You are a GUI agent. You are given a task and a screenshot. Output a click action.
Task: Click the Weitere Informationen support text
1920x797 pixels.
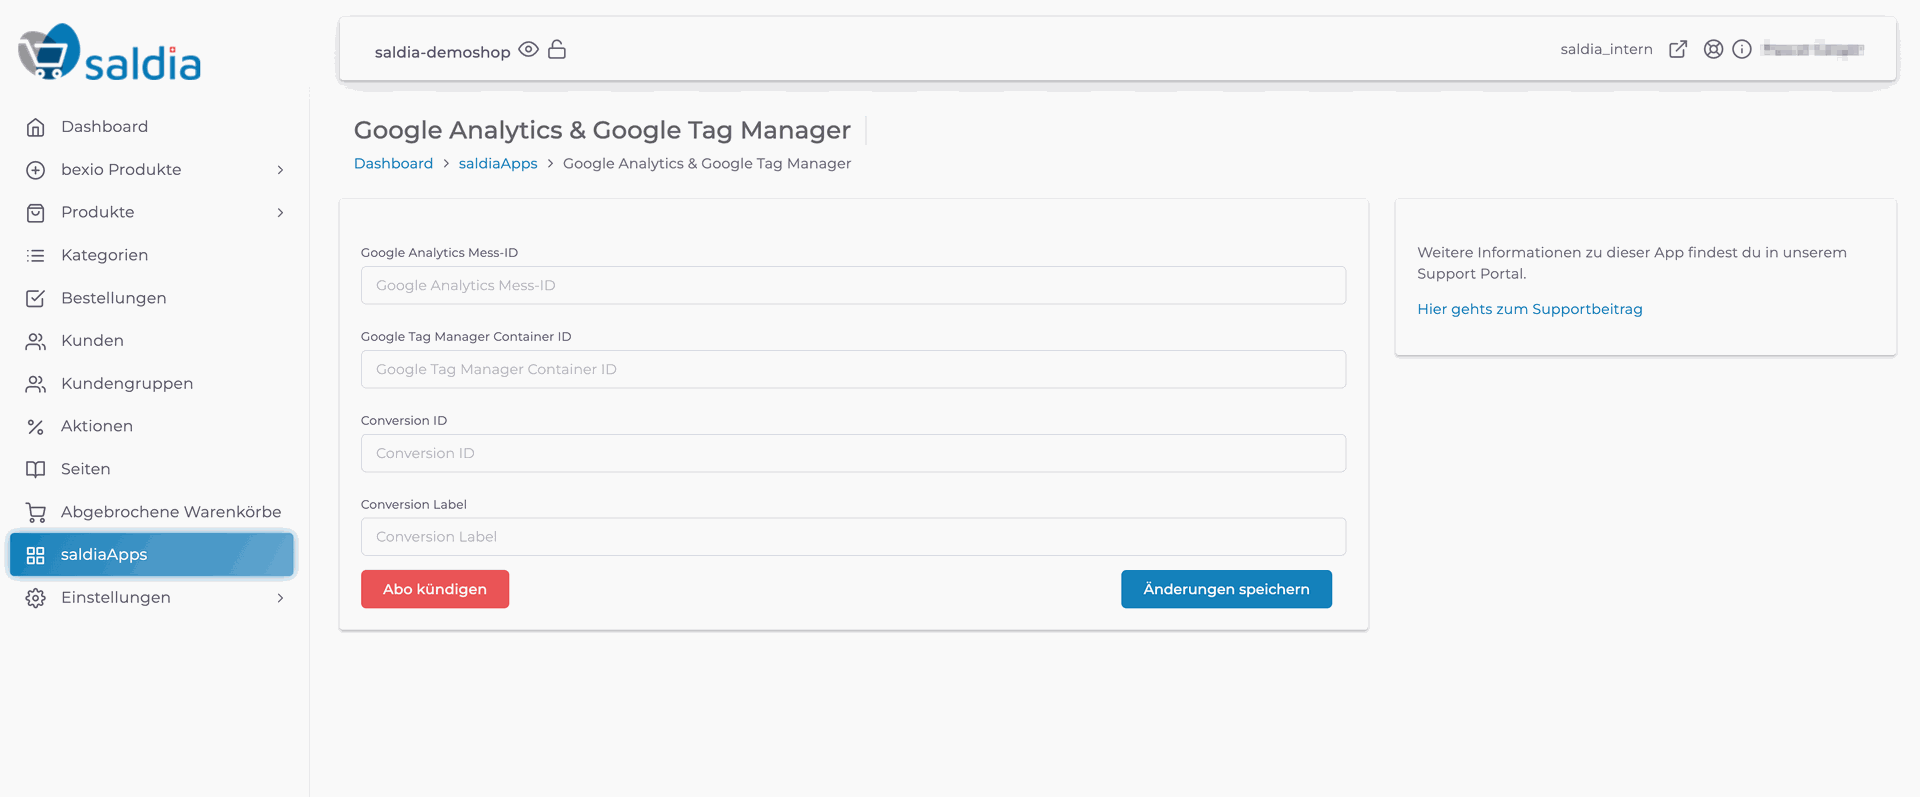tap(1632, 263)
